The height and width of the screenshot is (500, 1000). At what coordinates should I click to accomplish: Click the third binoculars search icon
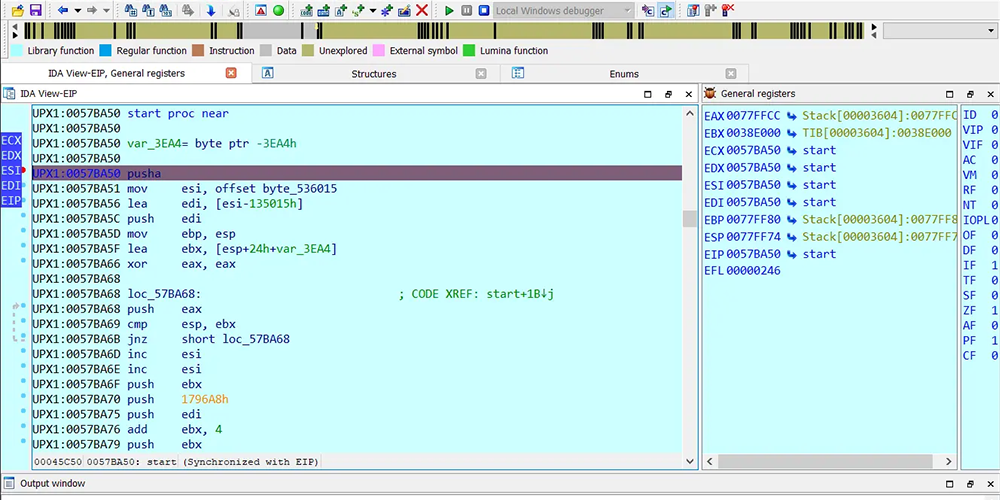(166, 10)
